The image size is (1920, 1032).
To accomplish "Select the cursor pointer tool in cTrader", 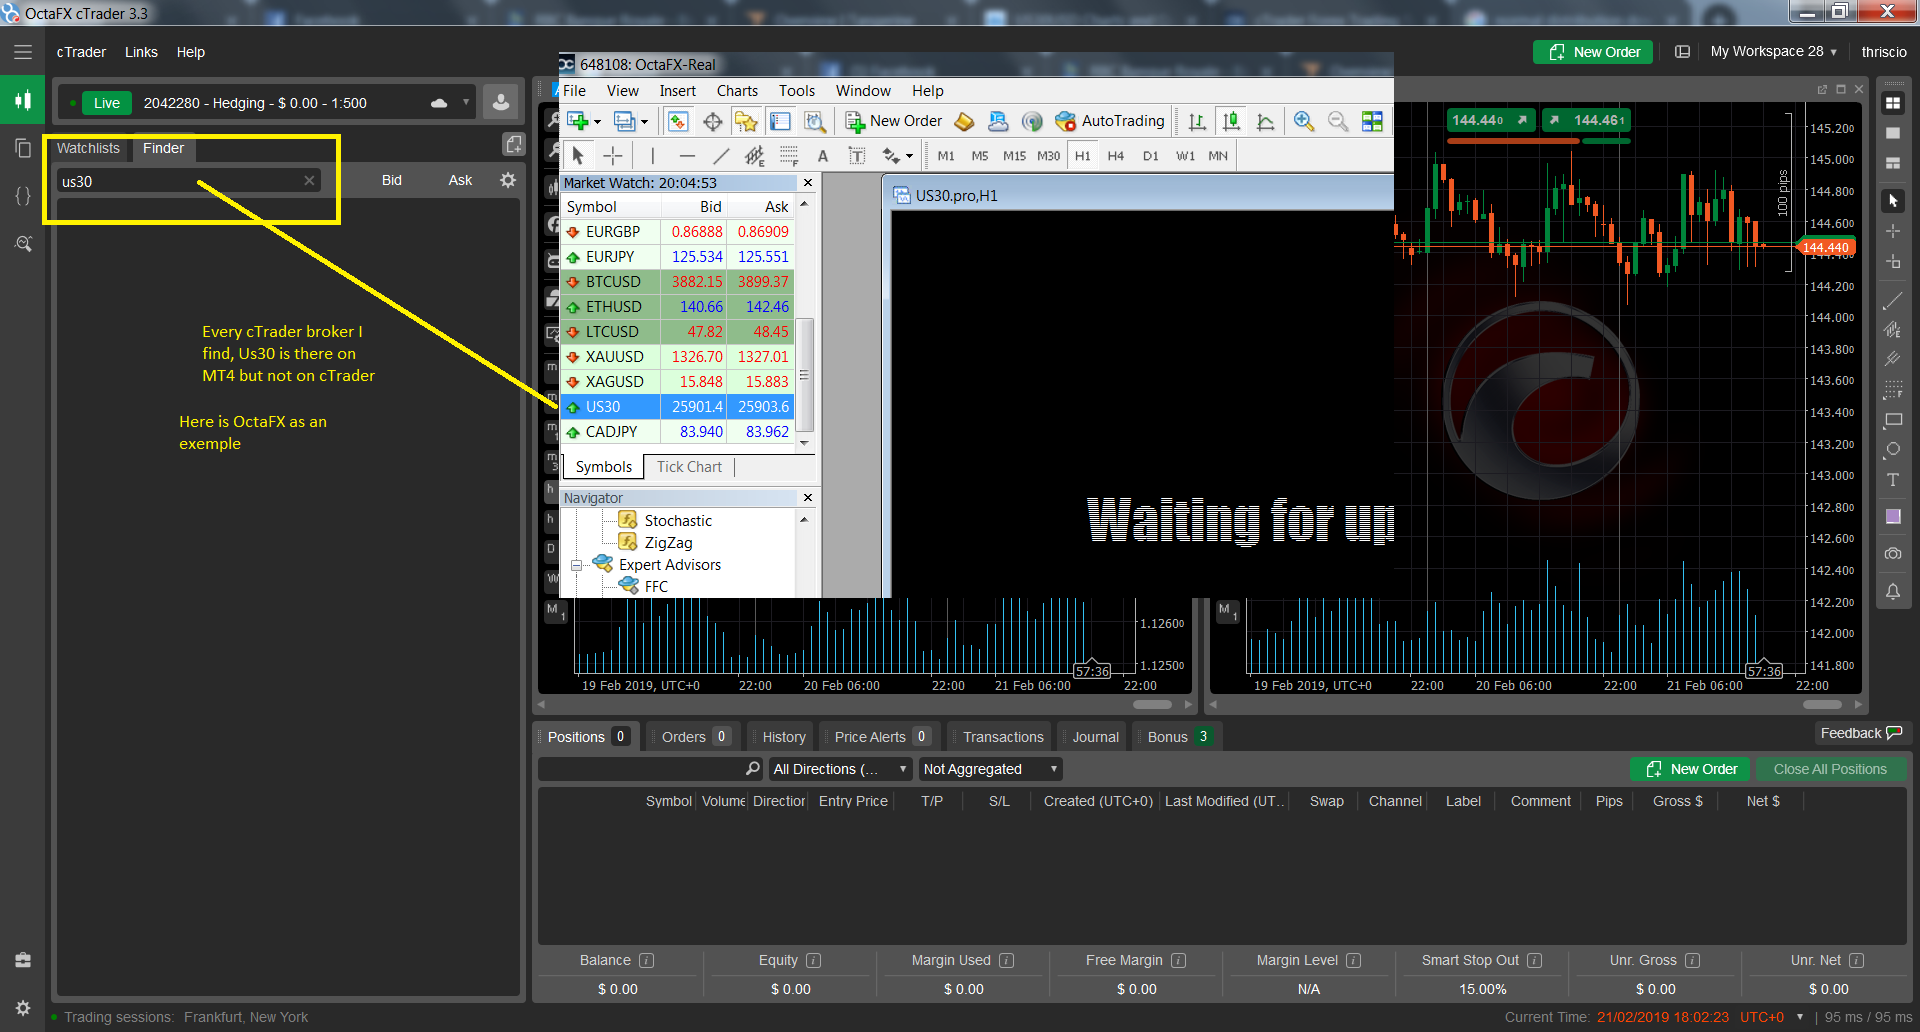I will [1893, 201].
